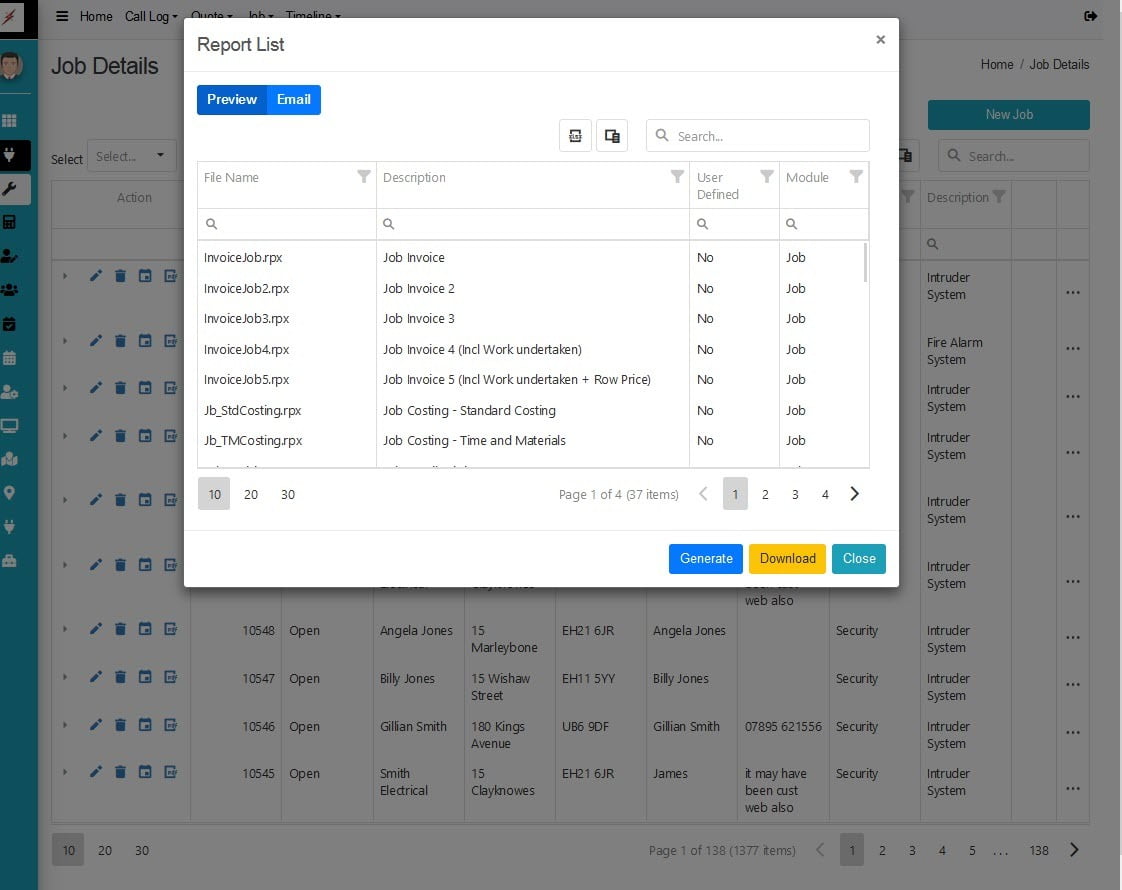Viewport: 1122px width, 890px height.
Task: Open the column chooser icon in Report List
Action: 612,136
